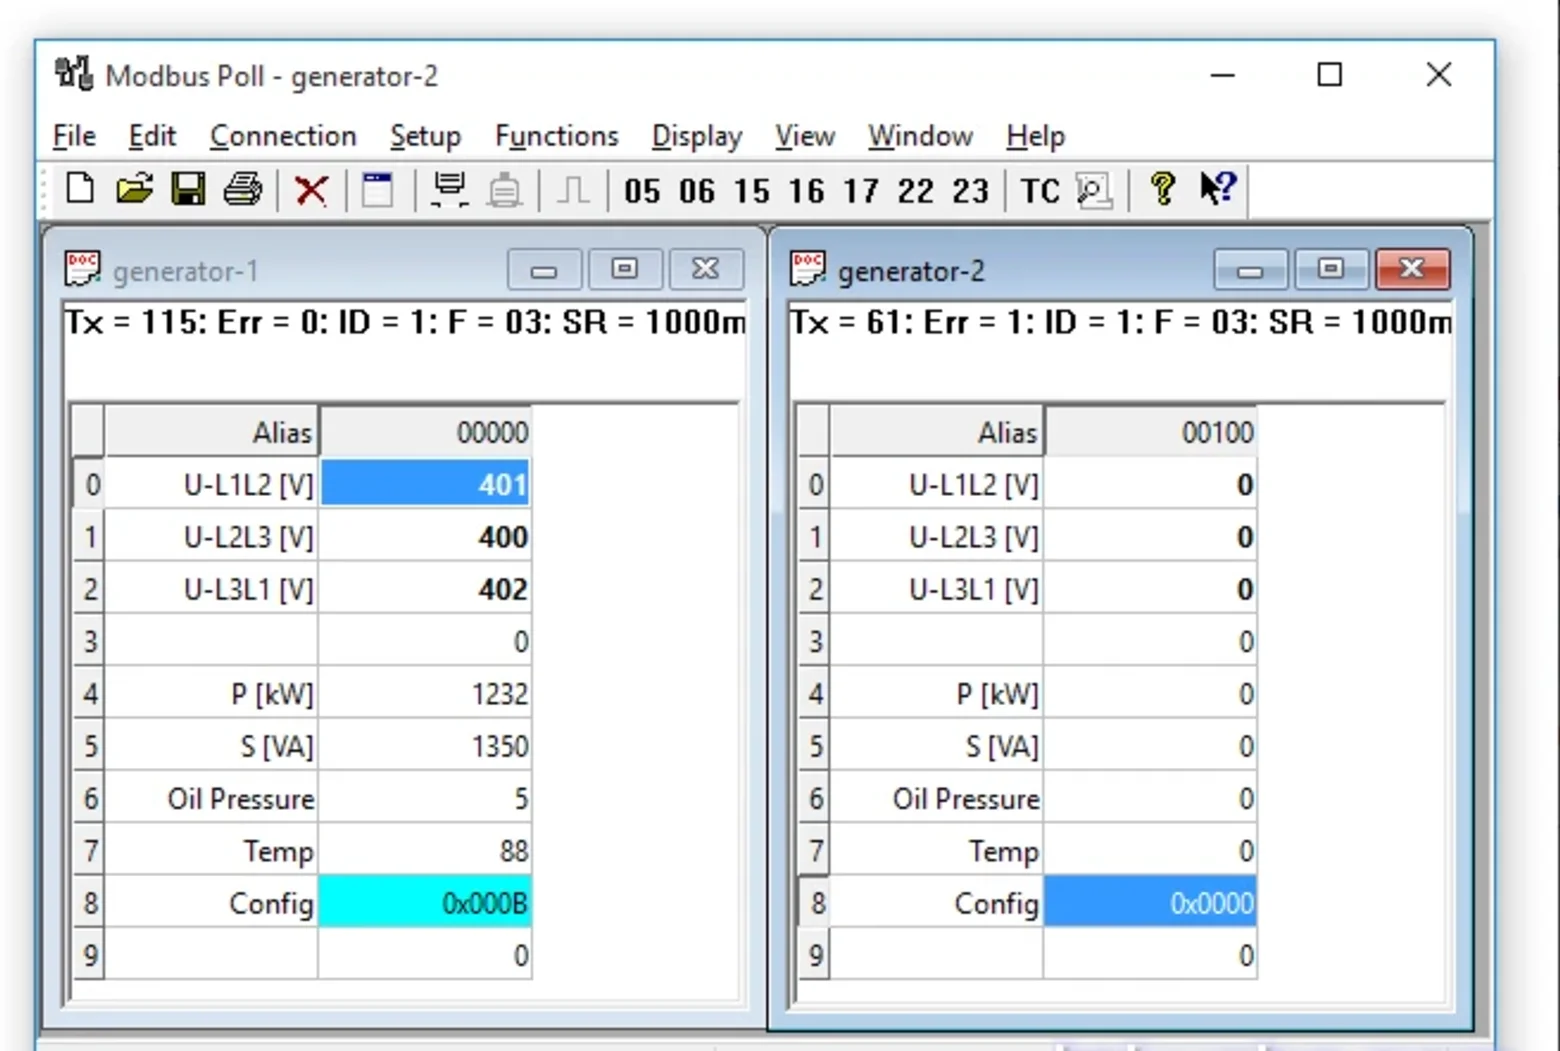The height and width of the screenshot is (1051, 1560).
Task: Open function 05 write single coil
Action: click(642, 190)
